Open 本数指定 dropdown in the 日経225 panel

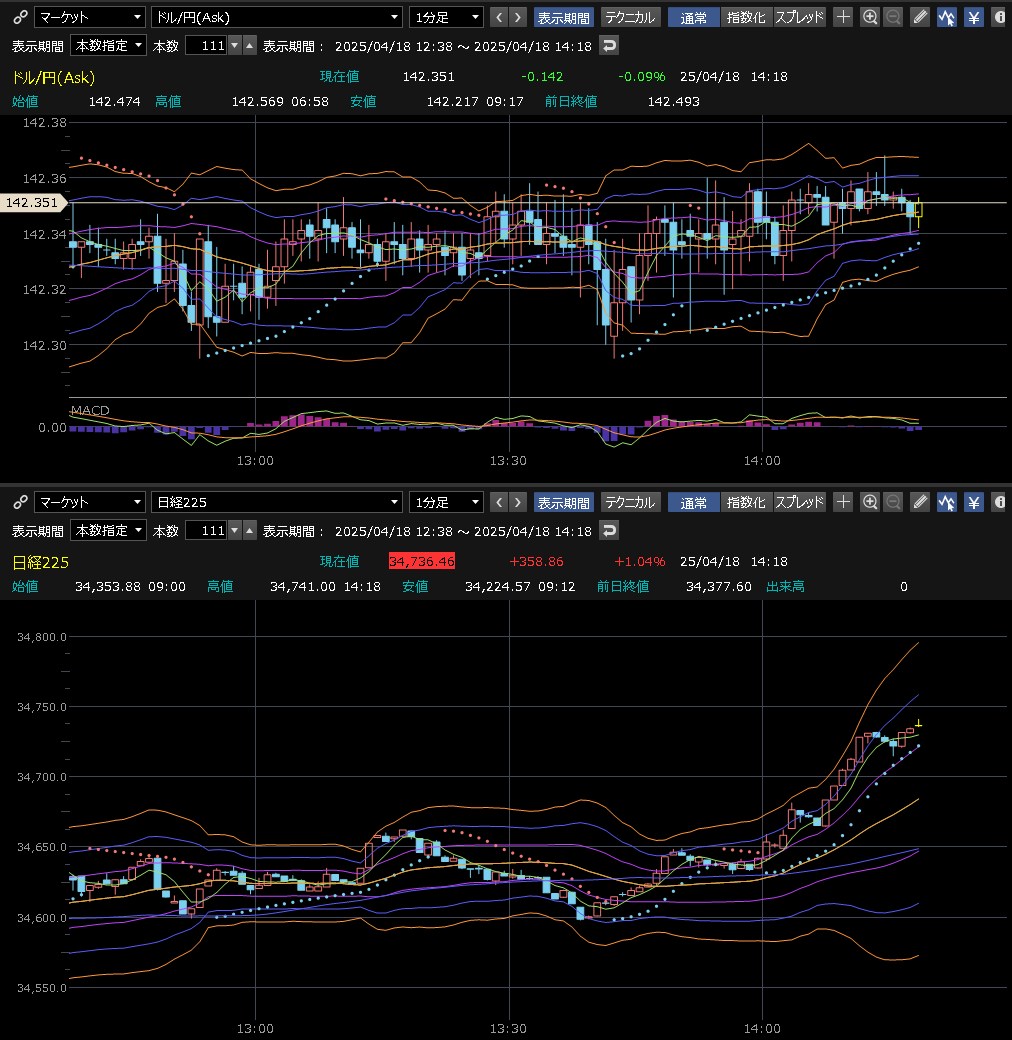point(108,531)
